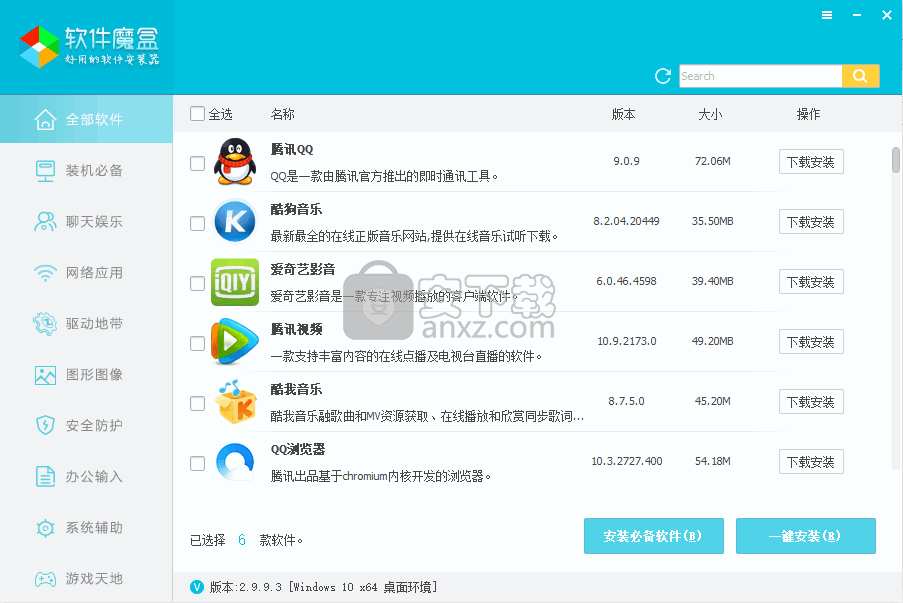903x603 pixels.
Task: Click the gamepad icon for 游戏天地
Action: pyautogui.click(x=45, y=579)
